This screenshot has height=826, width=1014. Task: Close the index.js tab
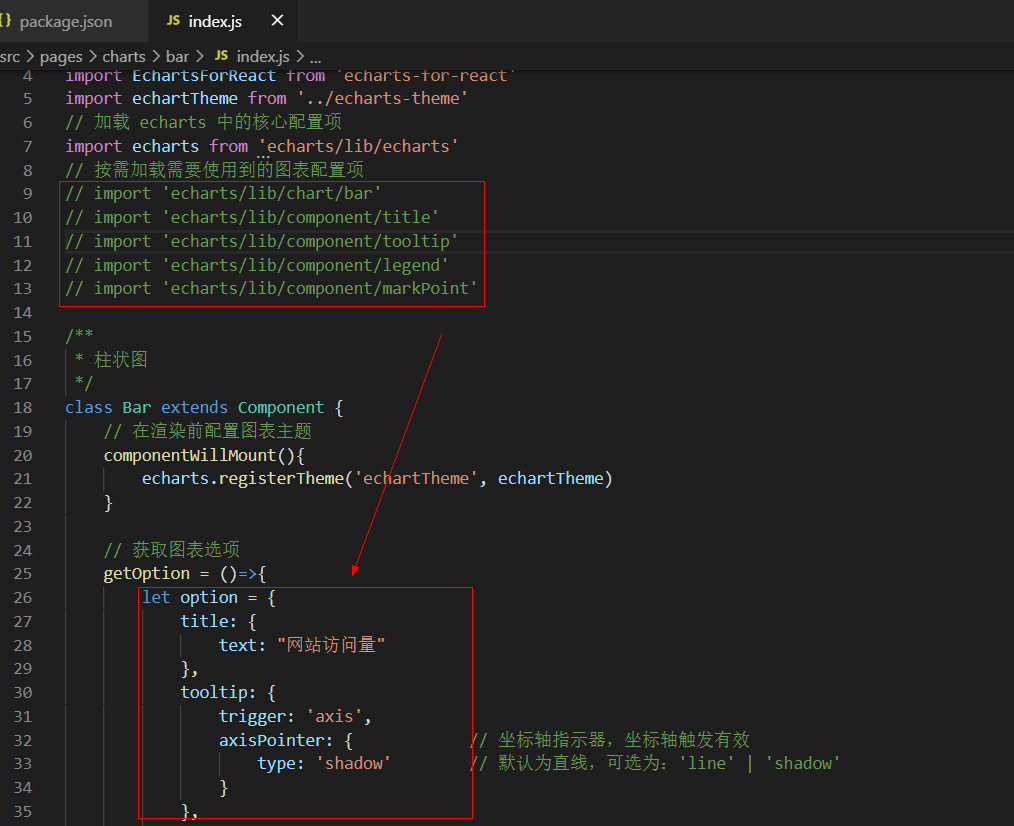tap(277, 21)
